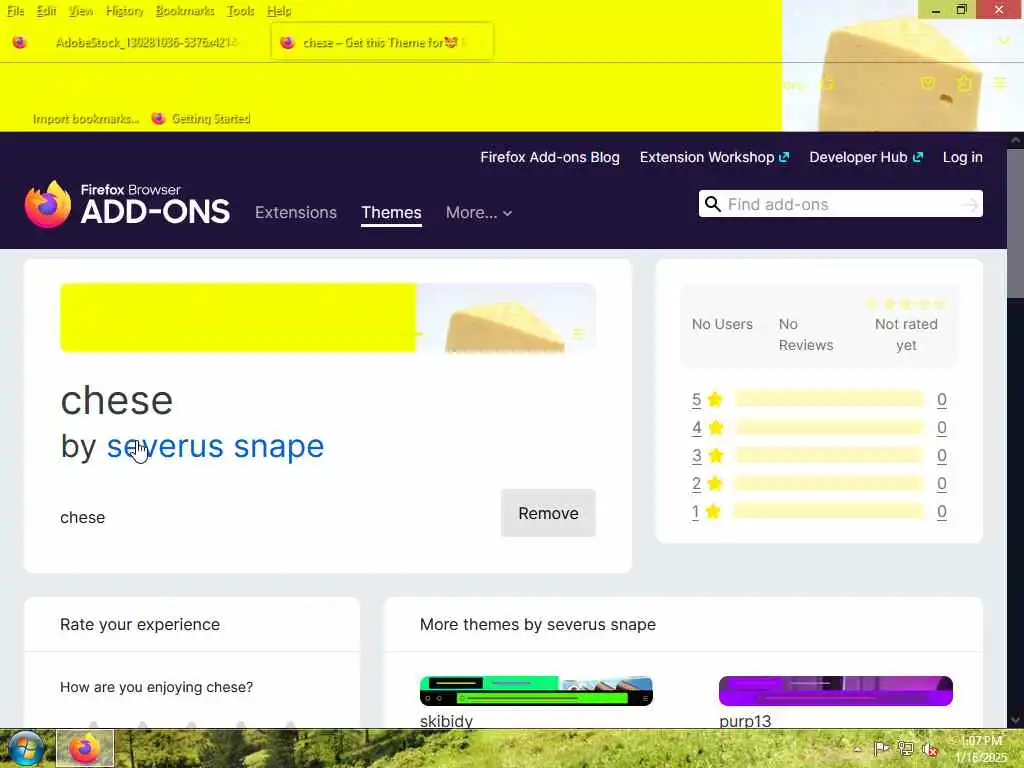The height and width of the screenshot is (768, 1024).
Task: Click the 5 star rating bar
Action: click(x=829, y=399)
